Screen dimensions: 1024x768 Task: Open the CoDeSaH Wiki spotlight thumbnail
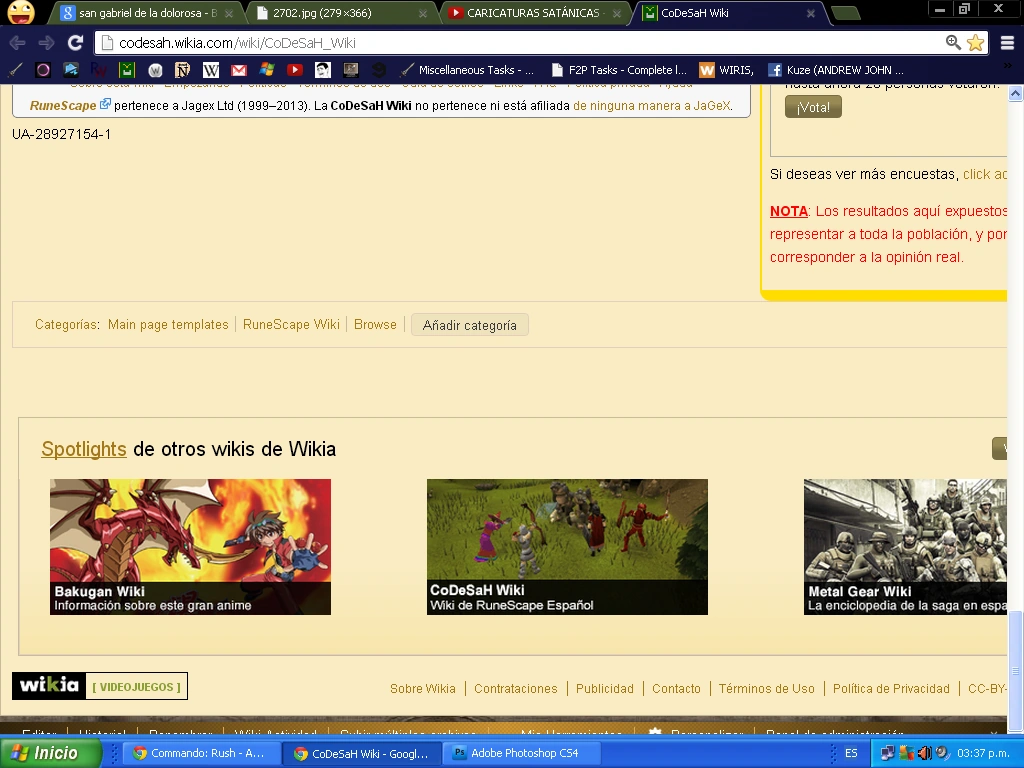[567, 547]
